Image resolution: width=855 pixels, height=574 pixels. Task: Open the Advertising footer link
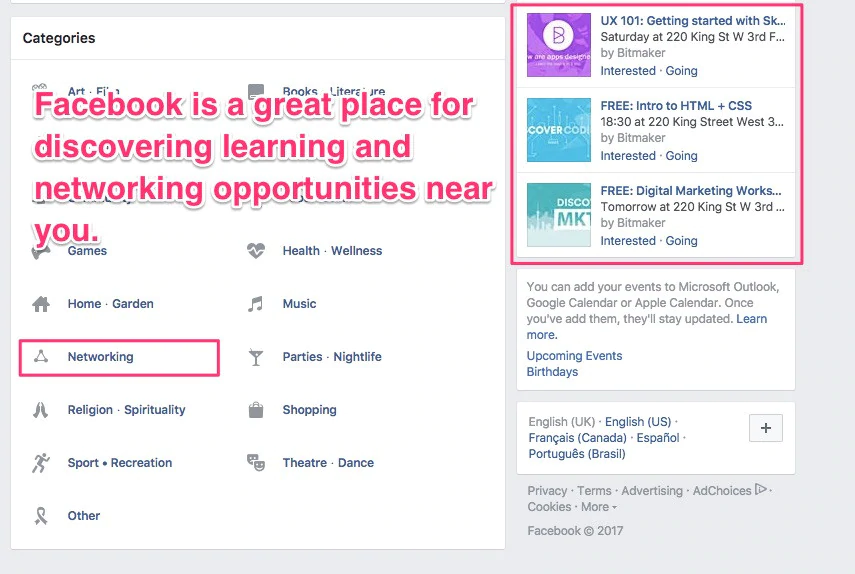pos(652,491)
